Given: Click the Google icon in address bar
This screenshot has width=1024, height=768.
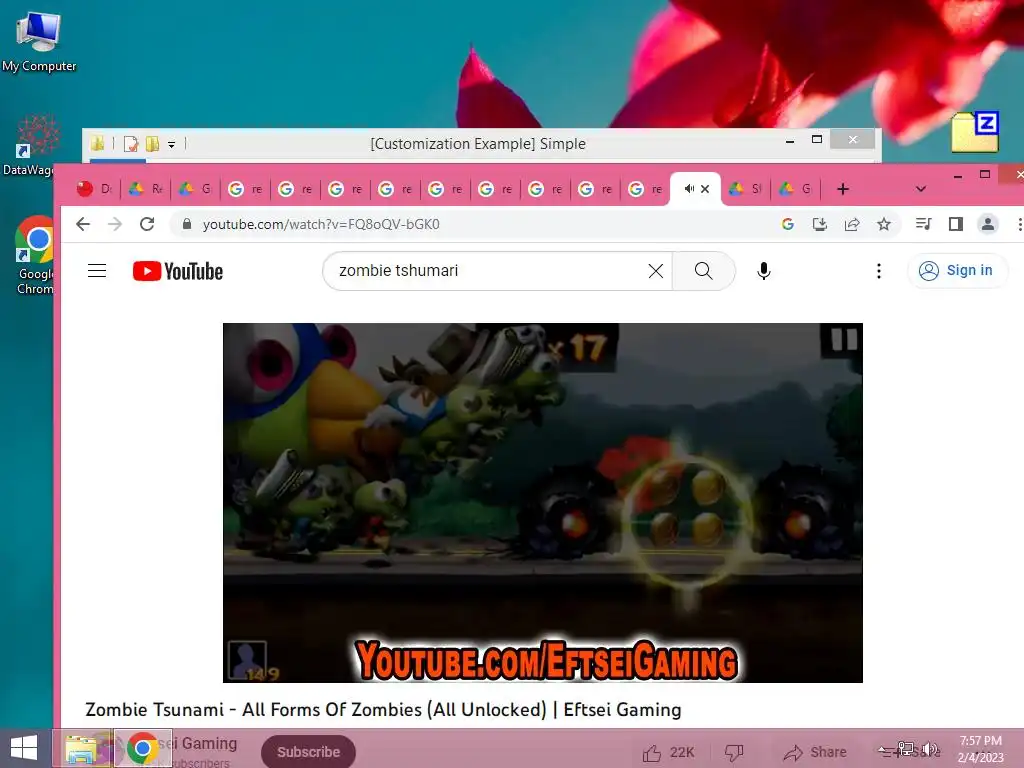Looking at the screenshot, I should pos(788,225).
